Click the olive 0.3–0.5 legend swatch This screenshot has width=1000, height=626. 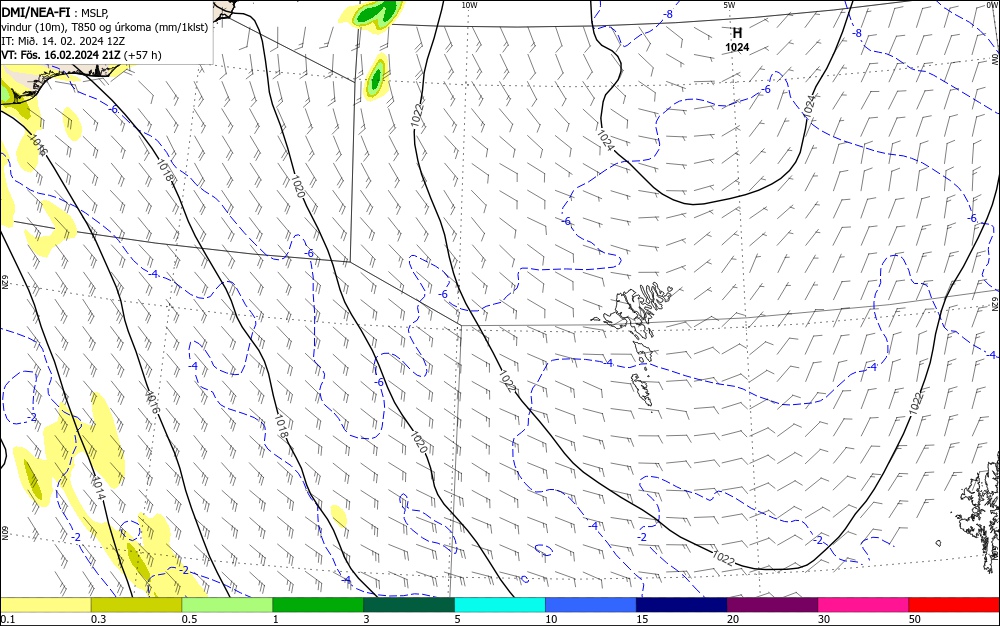point(136,605)
